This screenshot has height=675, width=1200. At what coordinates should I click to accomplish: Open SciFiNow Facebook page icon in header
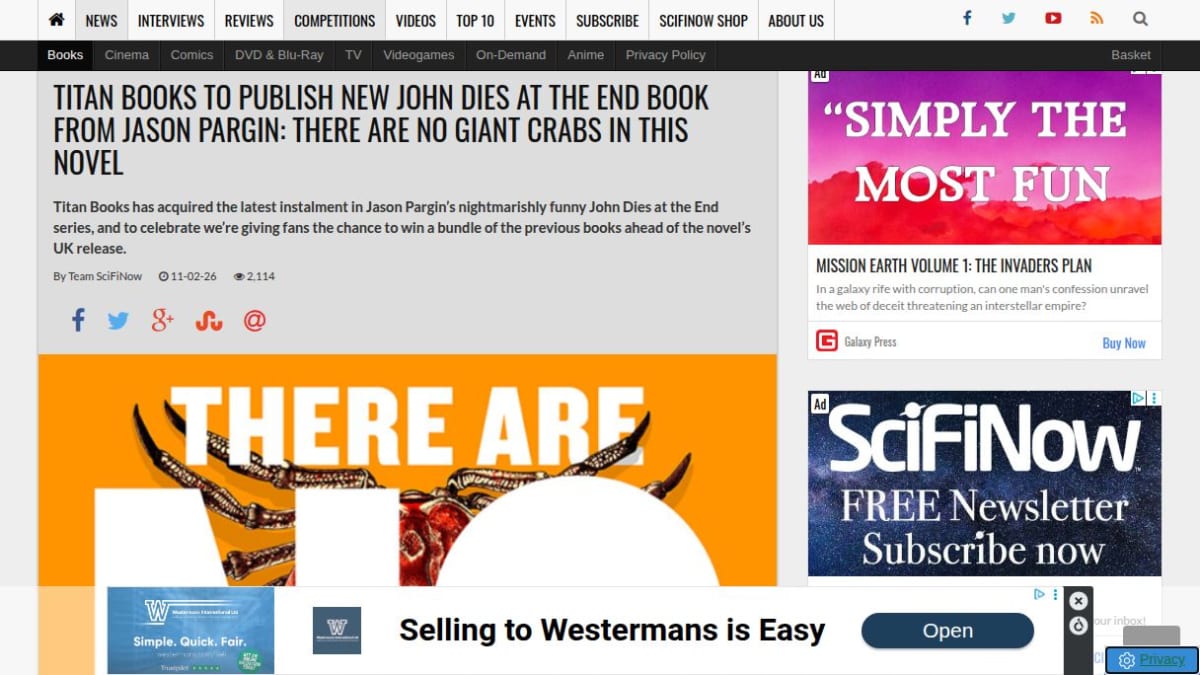click(967, 19)
